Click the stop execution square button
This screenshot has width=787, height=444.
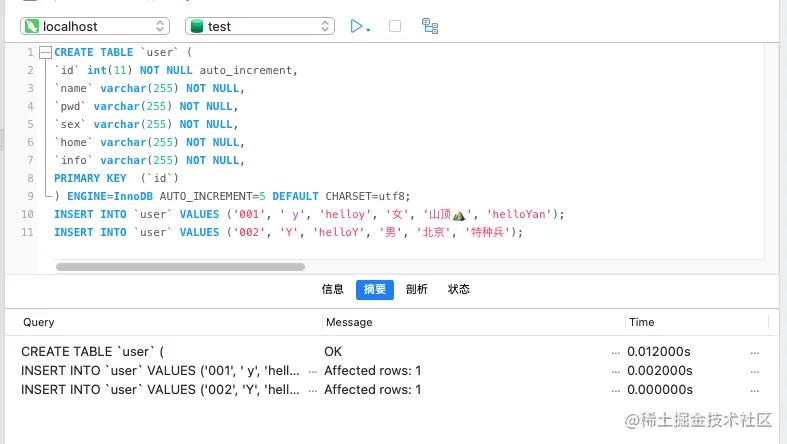(395, 26)
